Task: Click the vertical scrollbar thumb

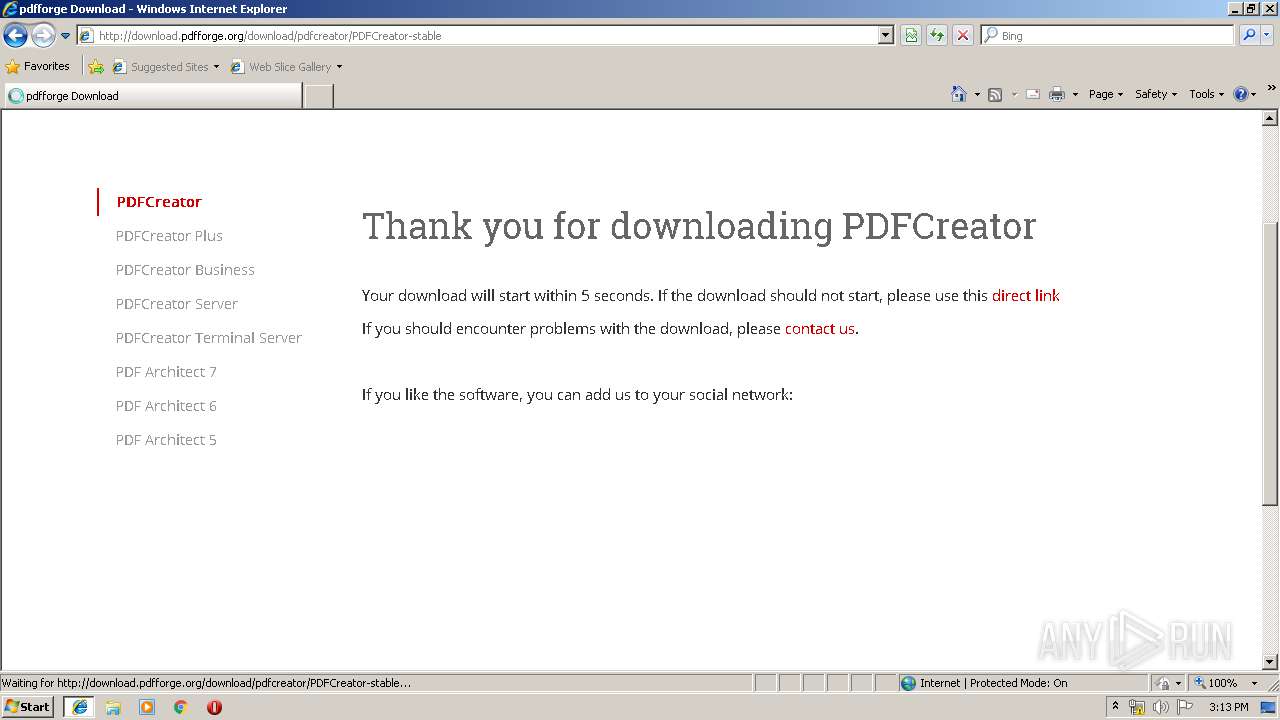Action: pyautogui.click(x=1270, y=364)
